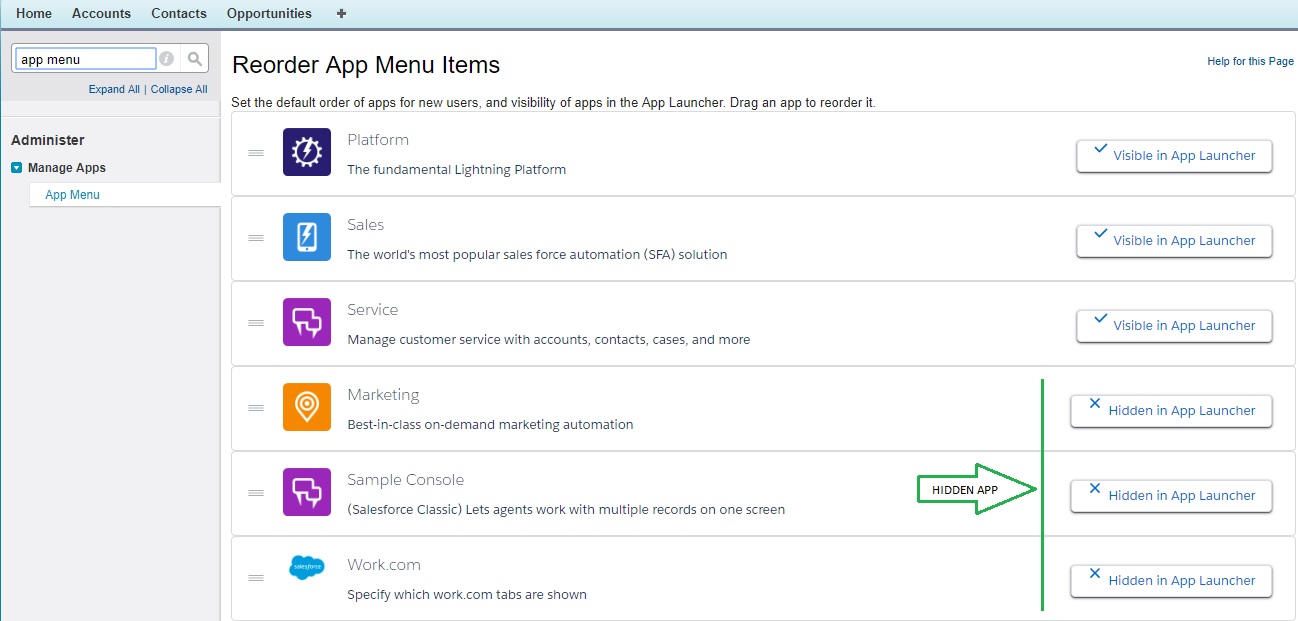Click the Work.com Salesforce cloud icon

pyautogui.click(x=306, y=567)
